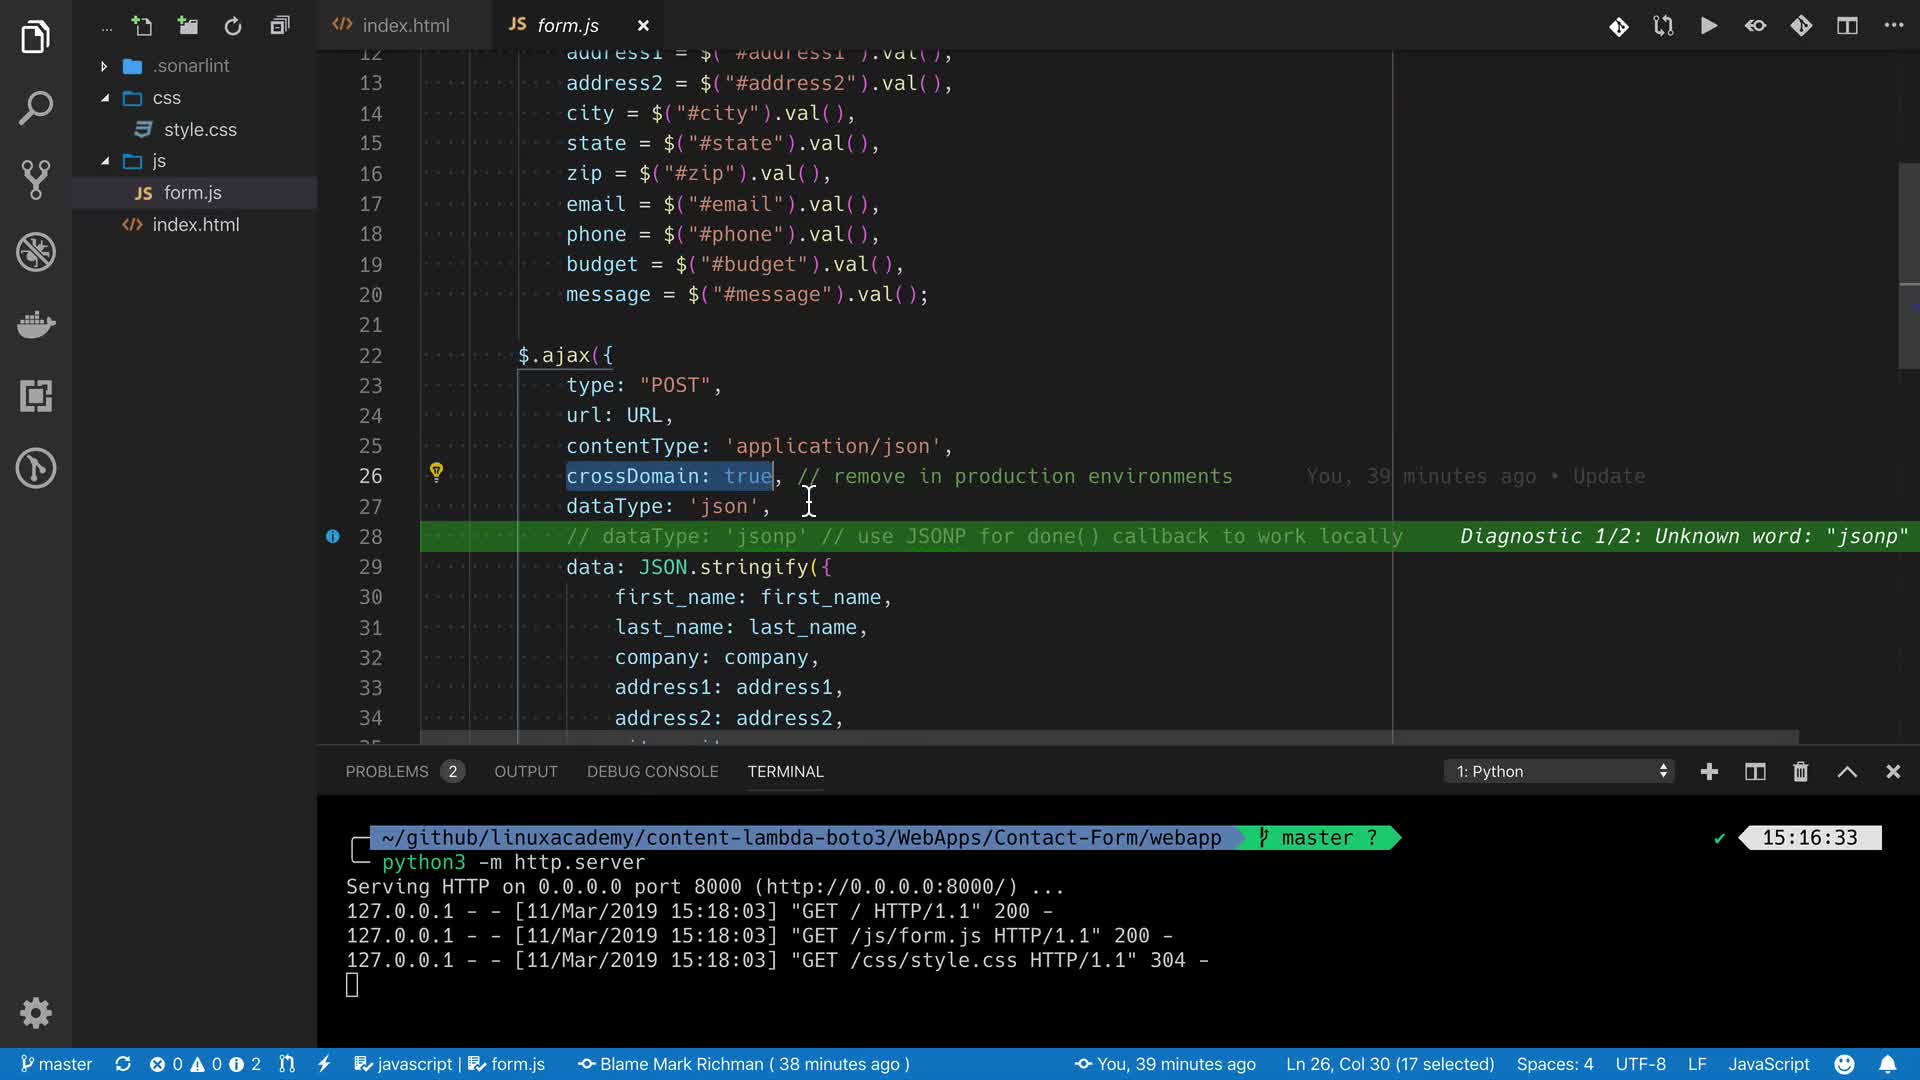The height and width of the screenshot is (1080, 1920).
Task: Open the terminal selector dropdown 1: Python
Action: (x=1559, y=771)
